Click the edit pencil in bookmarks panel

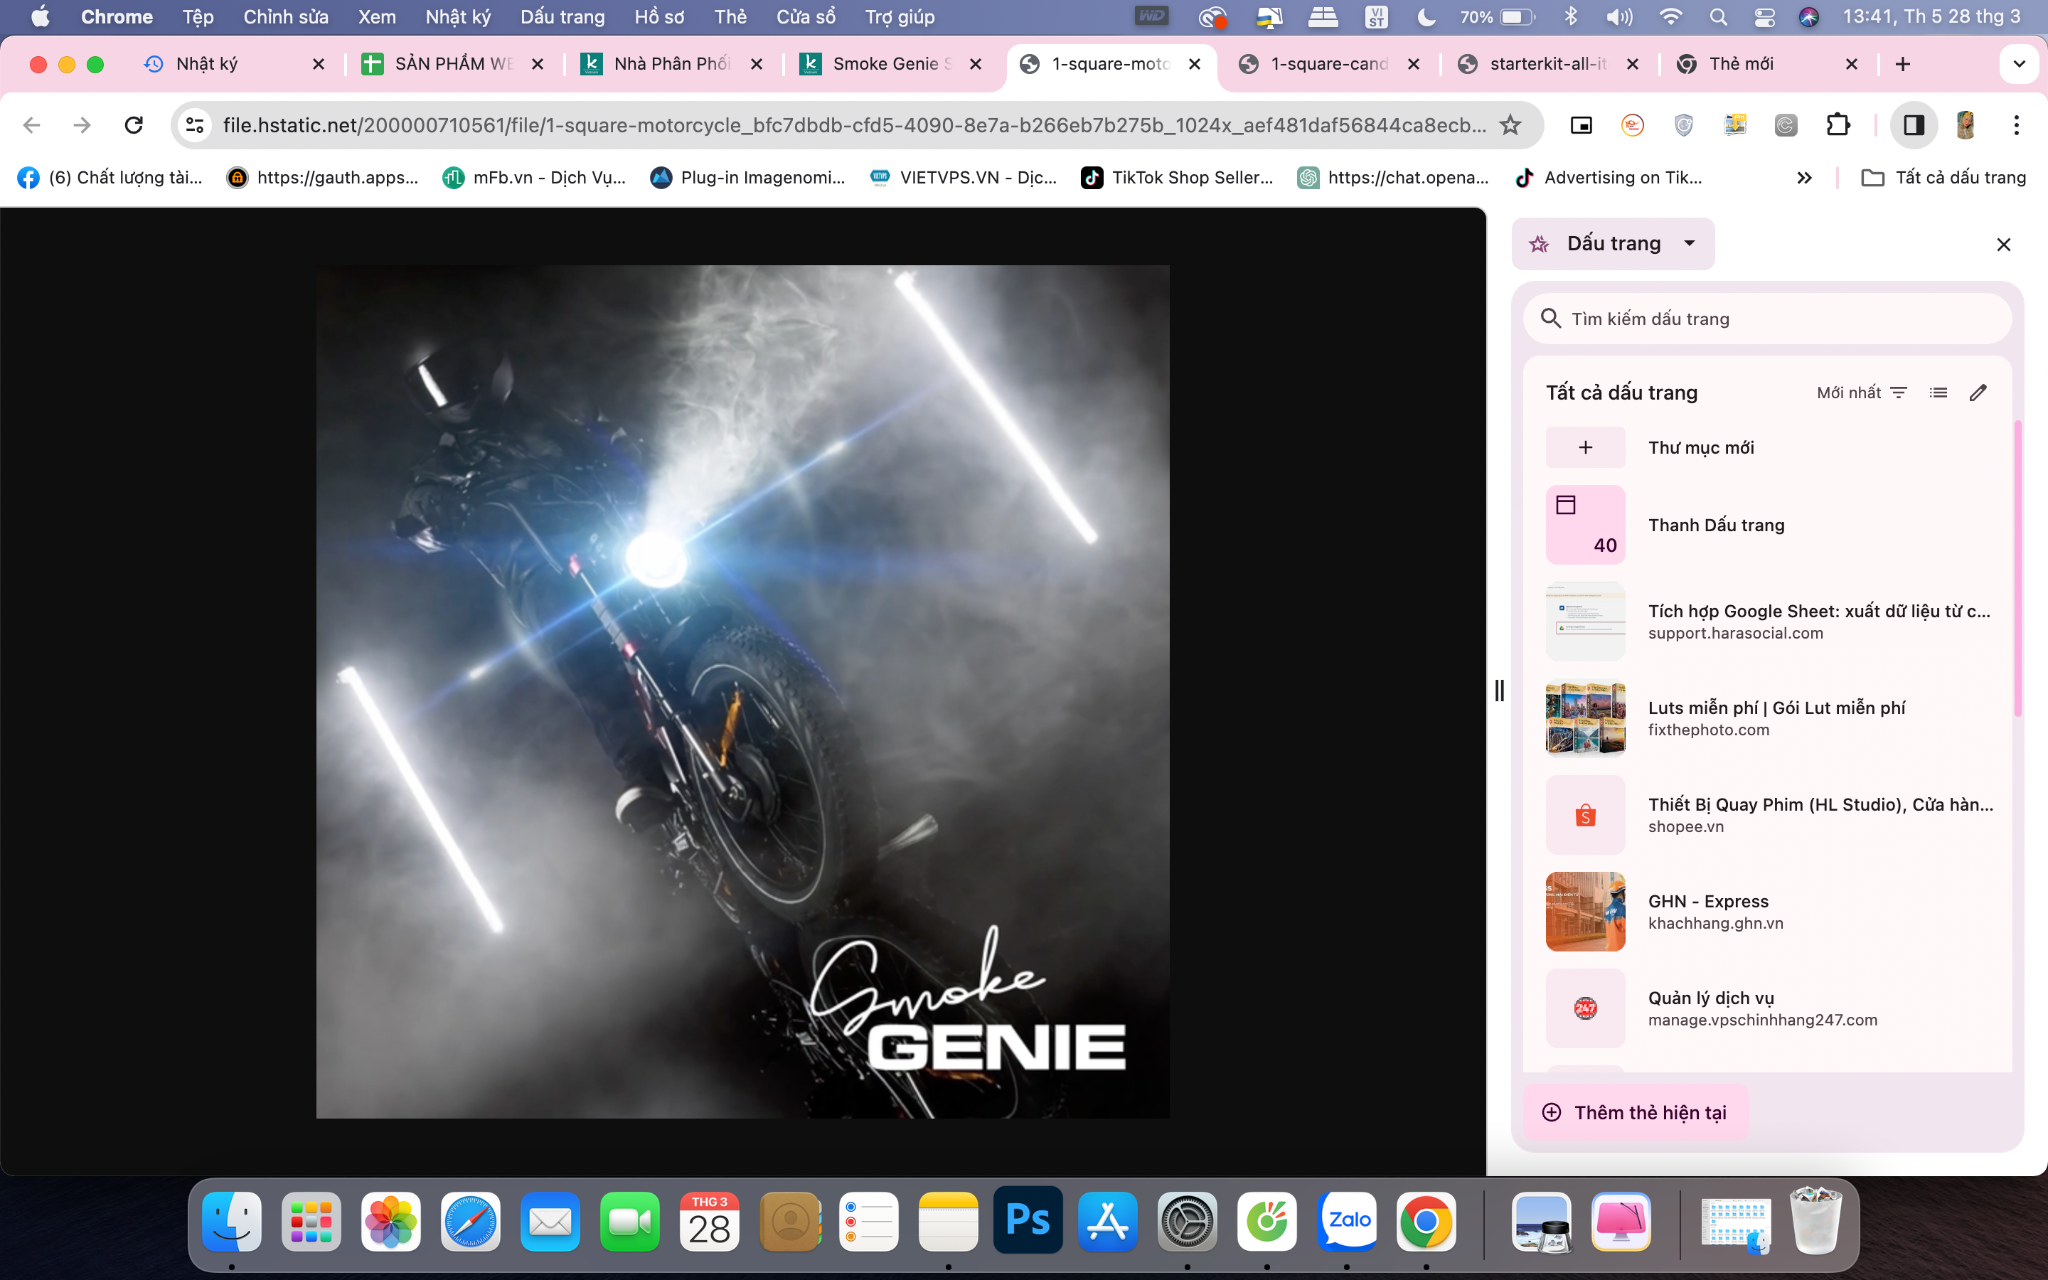(1978, 393)
